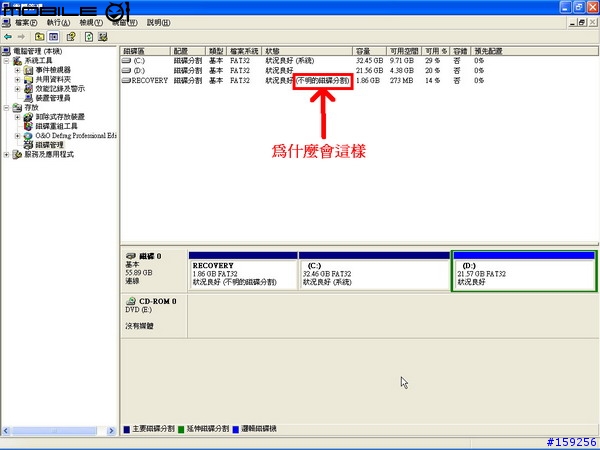The image size is (600, 450).
Task: Select the 磁碟管理 tree item label
Action: [50, 145]
